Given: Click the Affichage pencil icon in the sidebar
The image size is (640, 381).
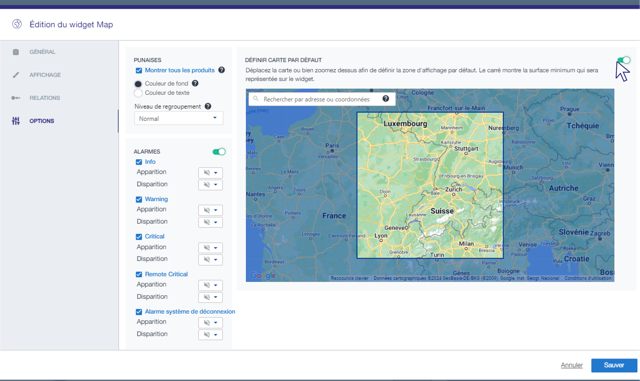Looking at the screenshot, I should (x=16, y=75).
